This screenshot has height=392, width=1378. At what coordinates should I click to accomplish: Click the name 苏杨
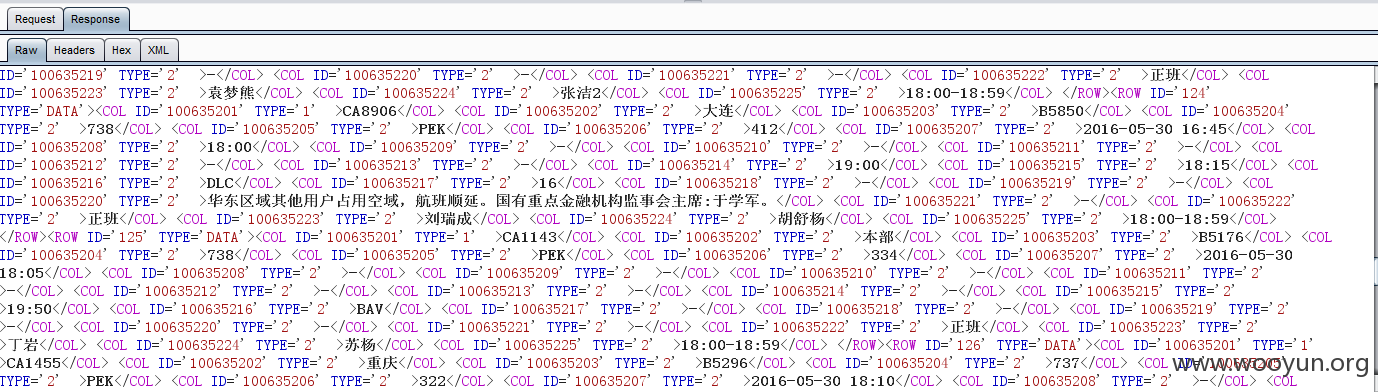[361, 345]
